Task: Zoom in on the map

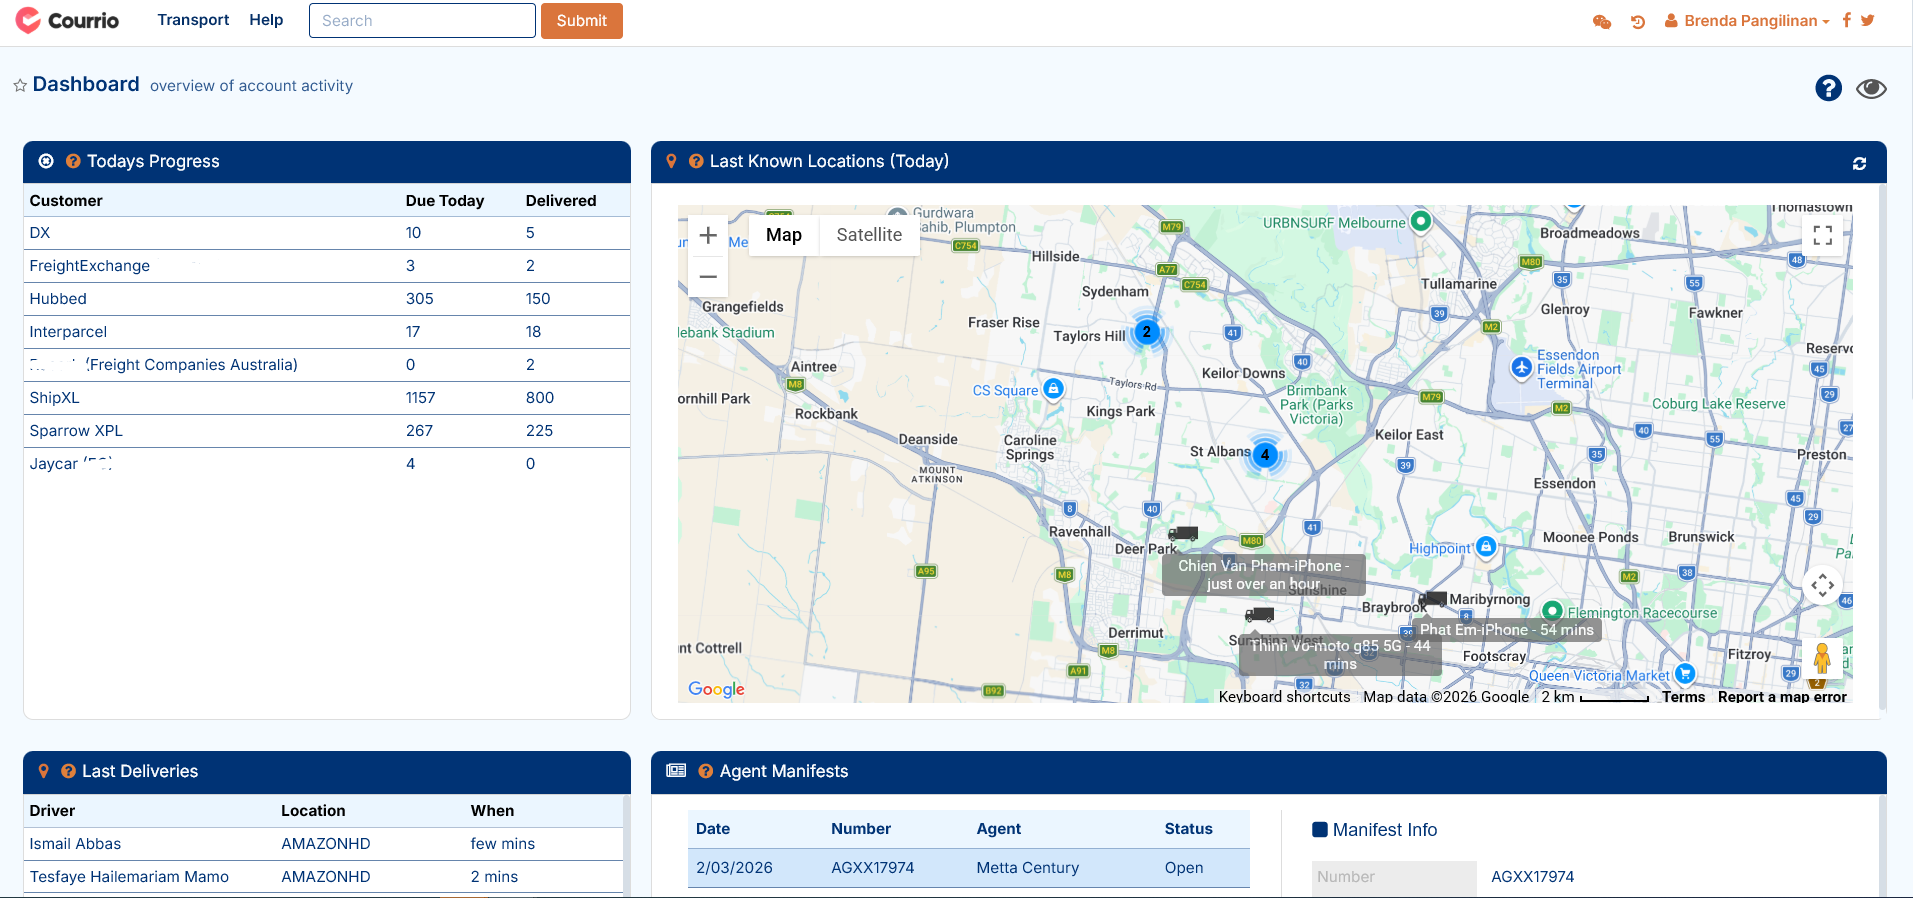Action: [708, 235]
